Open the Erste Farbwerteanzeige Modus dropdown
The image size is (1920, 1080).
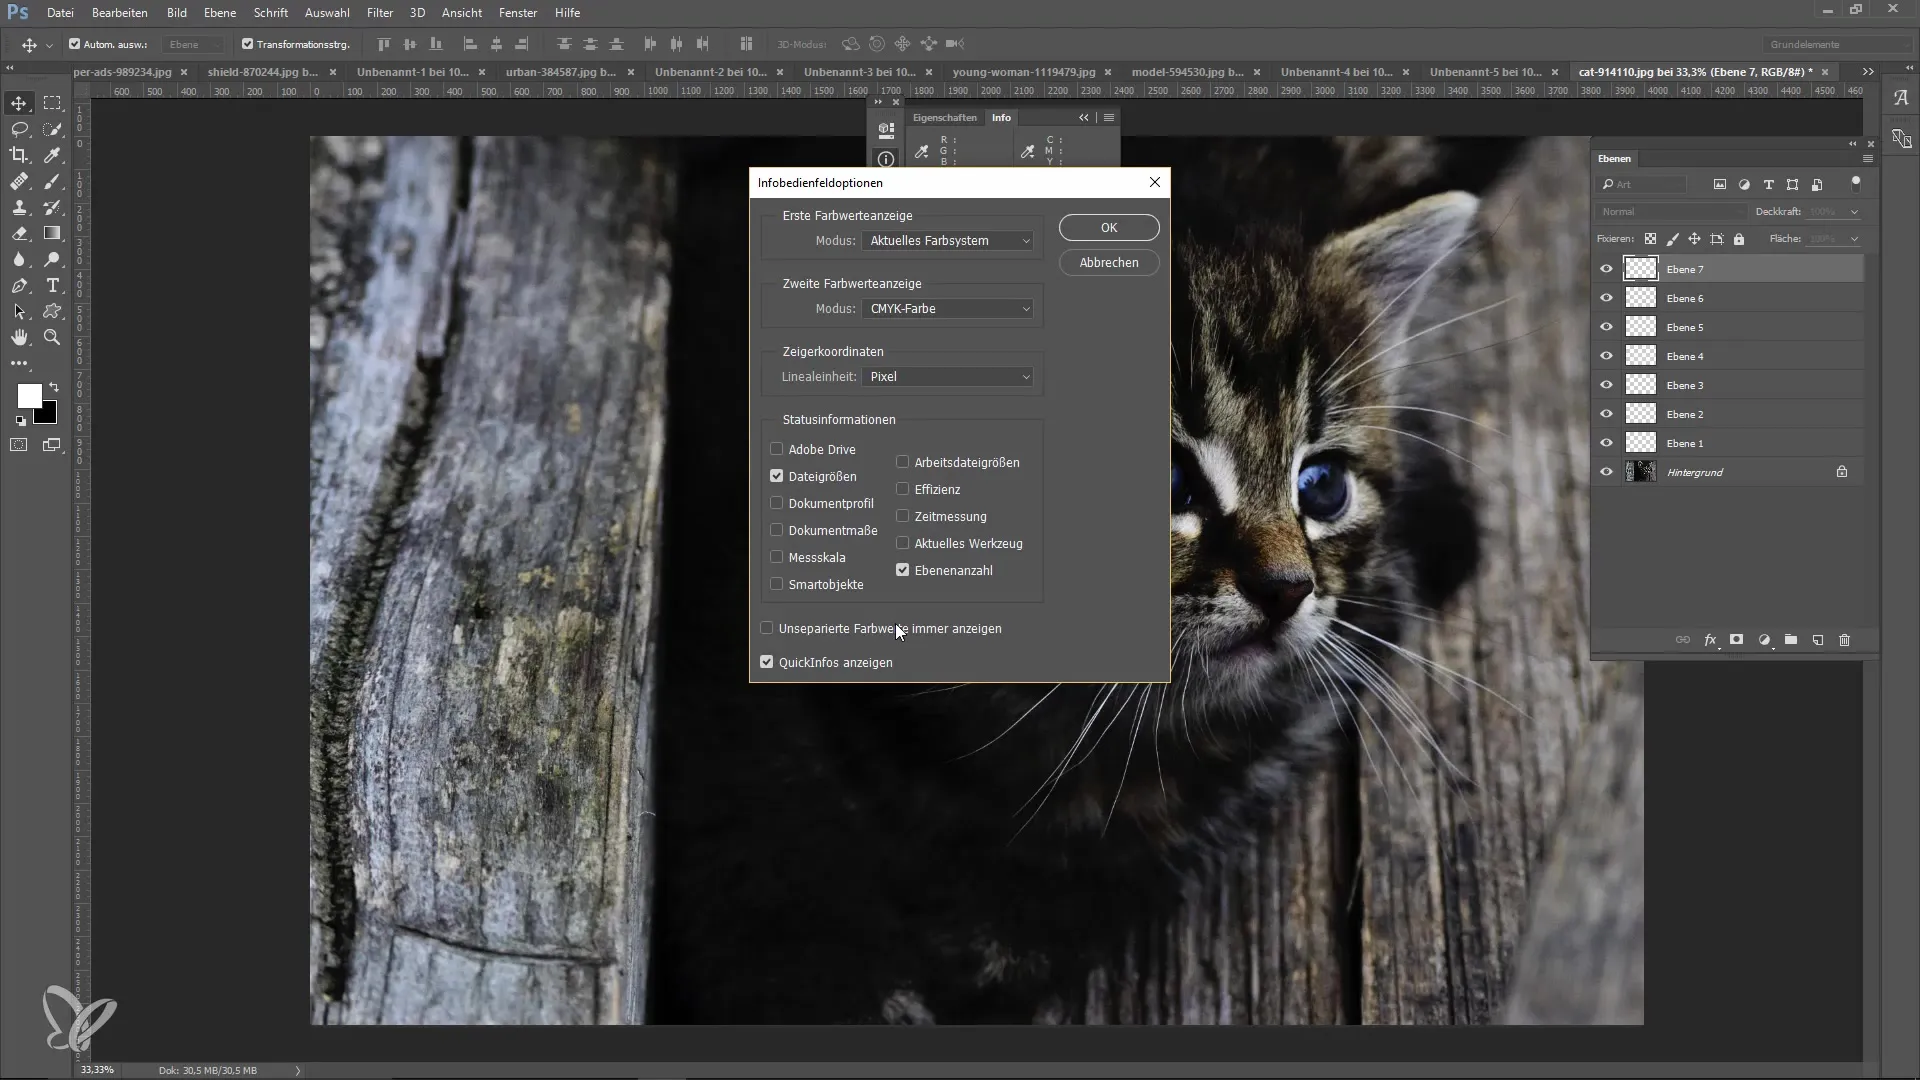pos(948,241)
